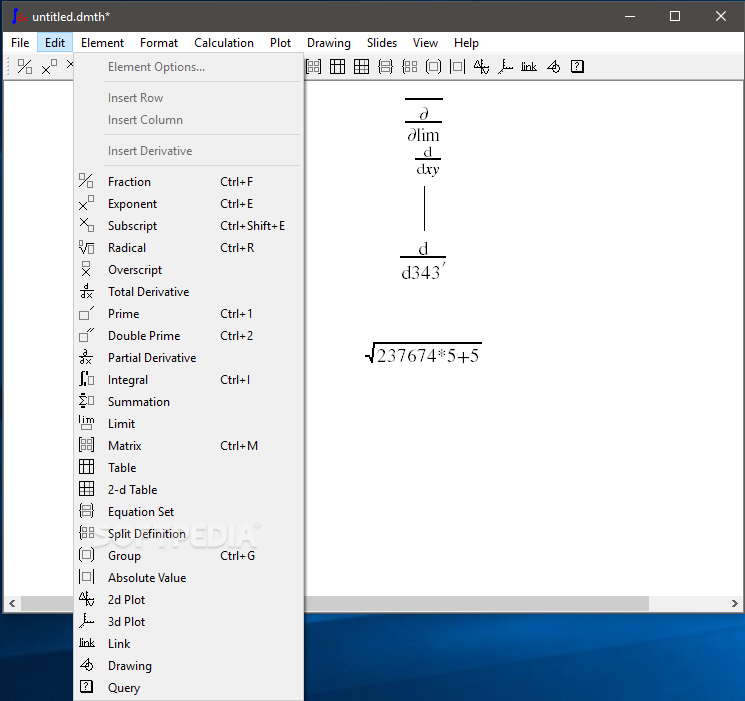Click the Partial Derivative icon in the menu

86,357
